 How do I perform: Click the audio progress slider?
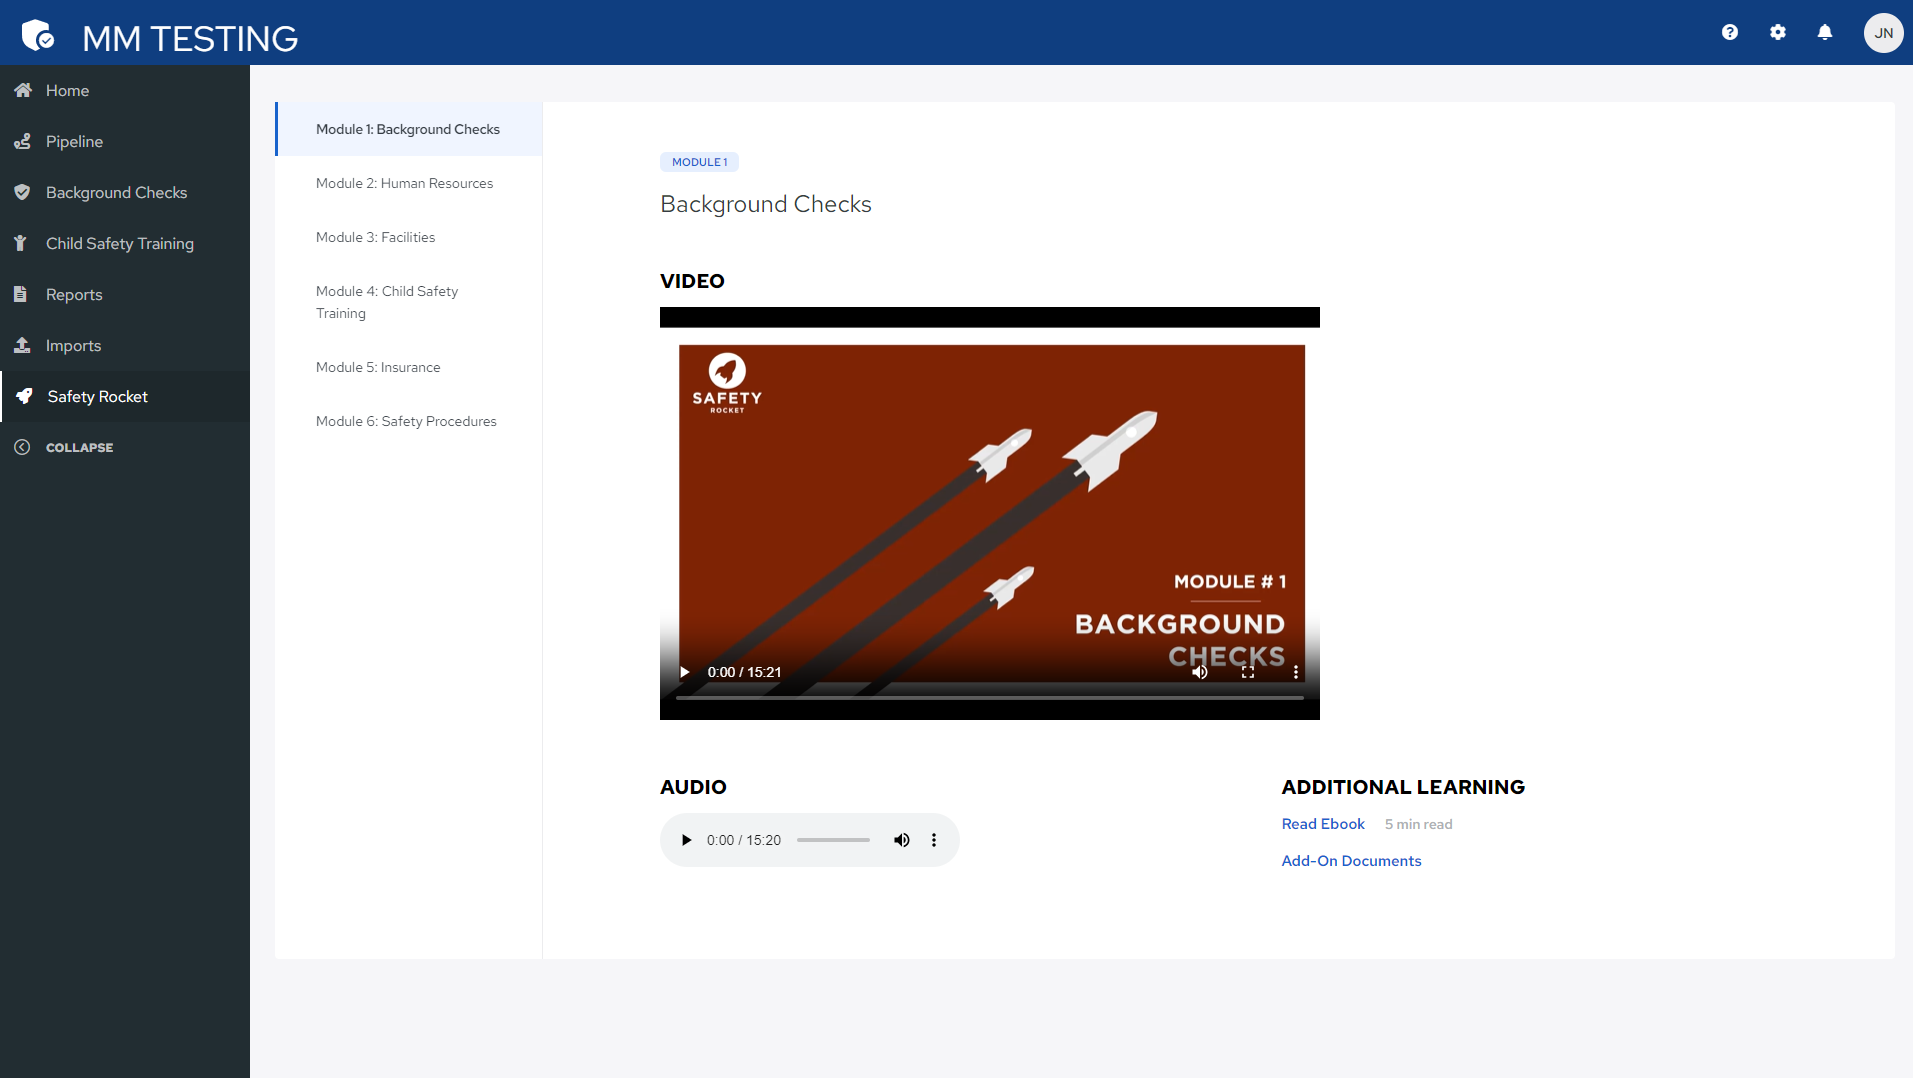pyautogui.click(x=833, y=840)
